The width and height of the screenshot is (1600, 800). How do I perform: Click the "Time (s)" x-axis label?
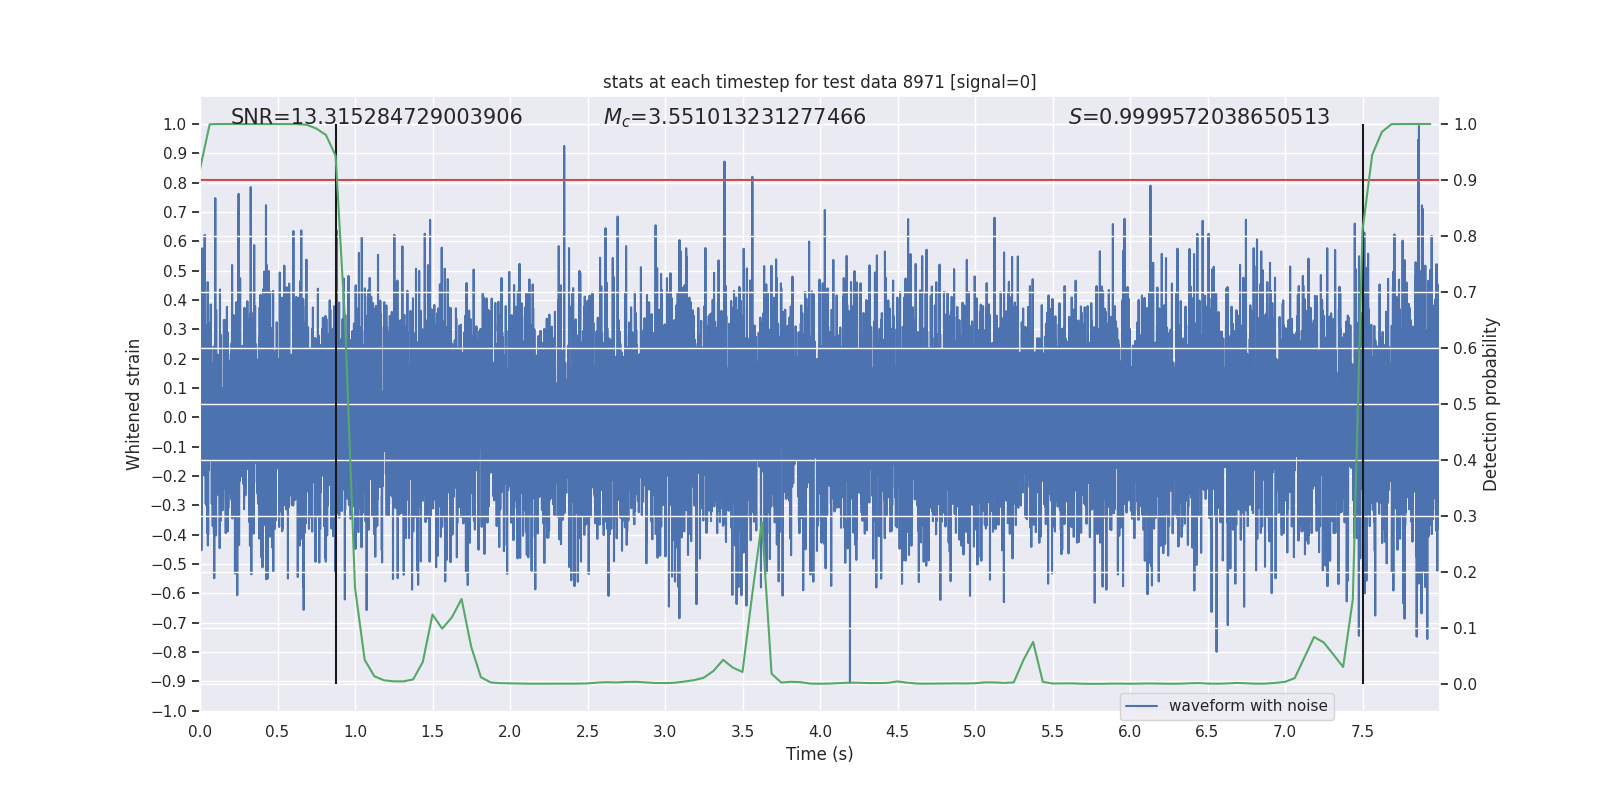[819, 754]
